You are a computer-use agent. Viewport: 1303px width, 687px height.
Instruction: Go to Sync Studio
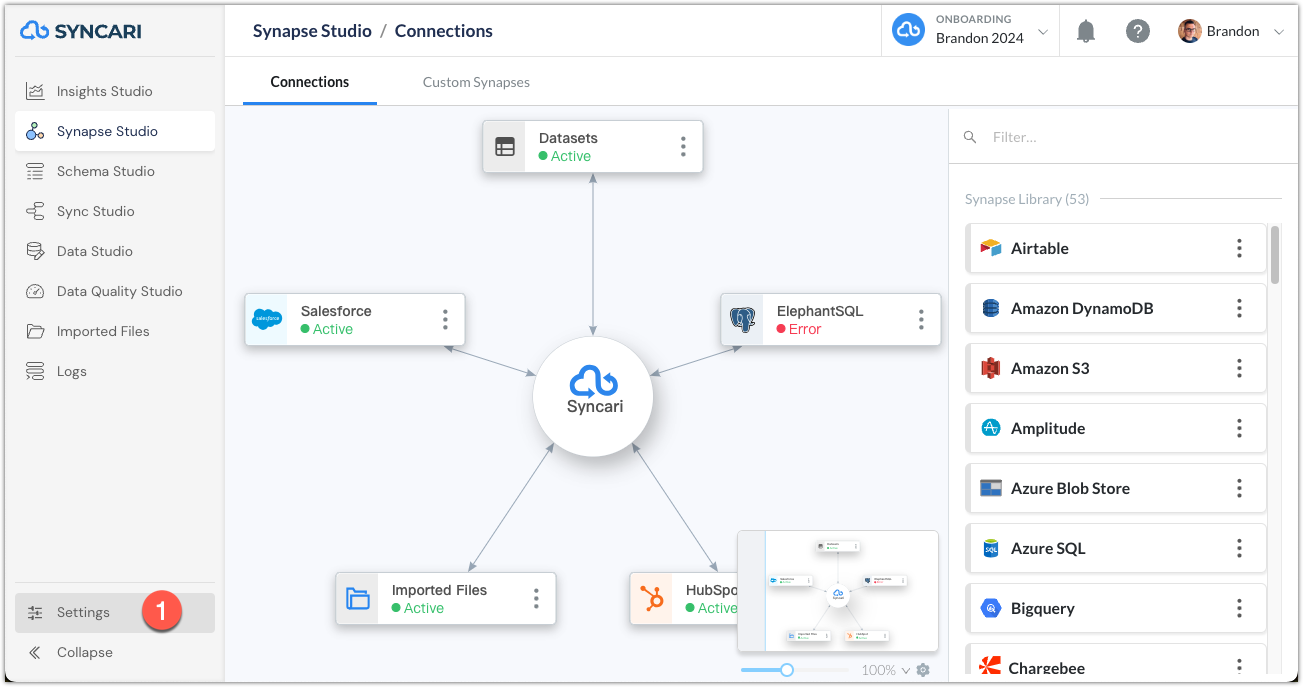115,211
